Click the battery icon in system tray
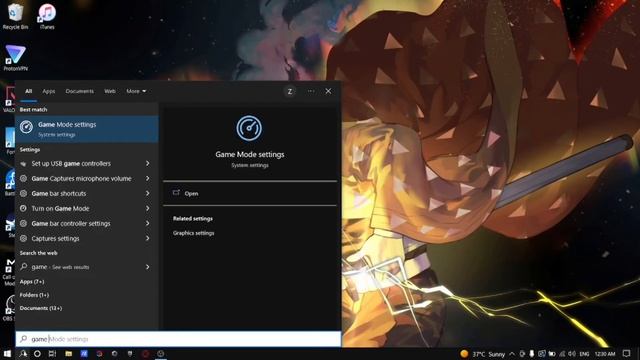The image size is (640, 360). click(x=552, y=354)
